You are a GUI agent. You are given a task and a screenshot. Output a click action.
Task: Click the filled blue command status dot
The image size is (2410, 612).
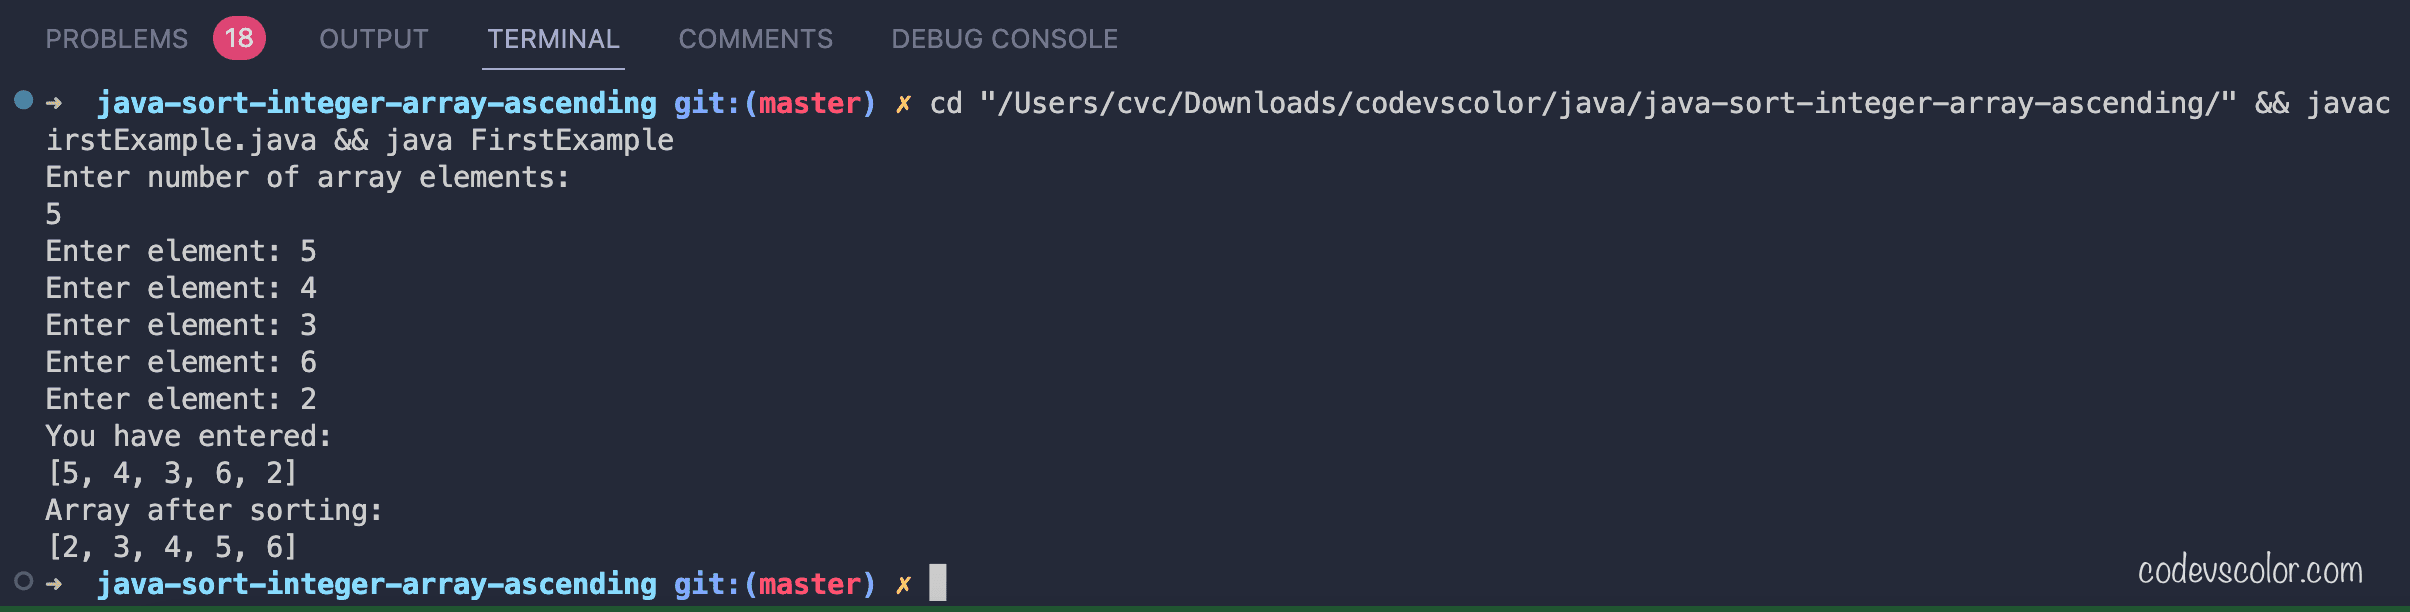pos(24,100)
